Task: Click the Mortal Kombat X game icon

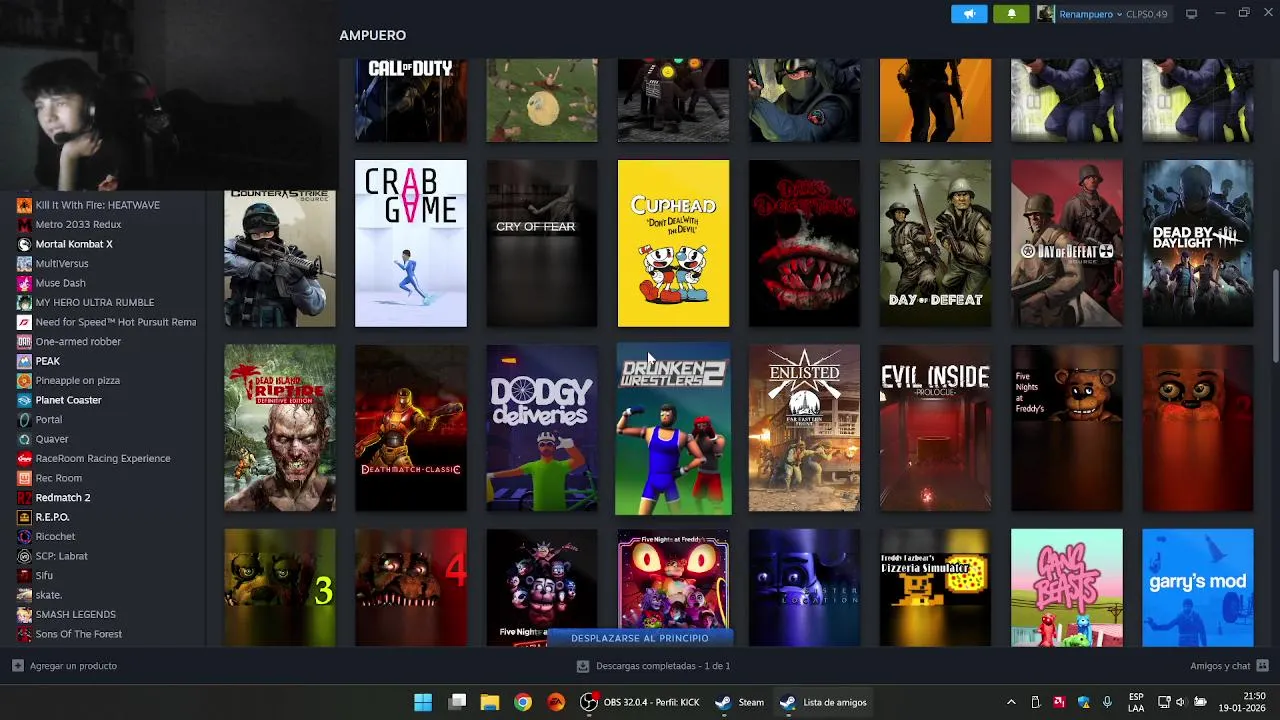Action: [x=24, y=244]
